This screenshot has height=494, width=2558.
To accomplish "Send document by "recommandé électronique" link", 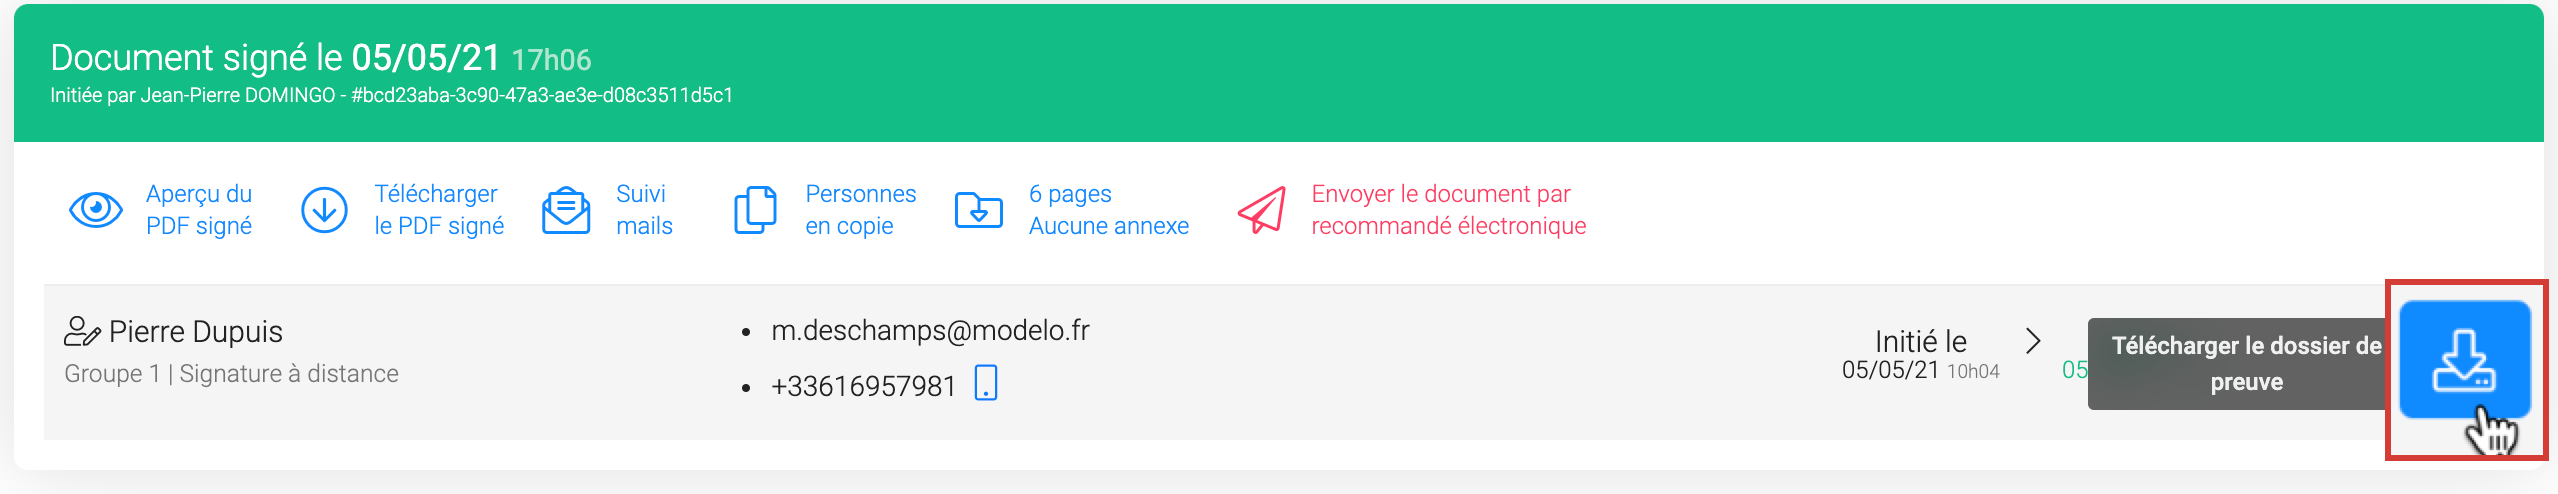I will [1448, 210].
